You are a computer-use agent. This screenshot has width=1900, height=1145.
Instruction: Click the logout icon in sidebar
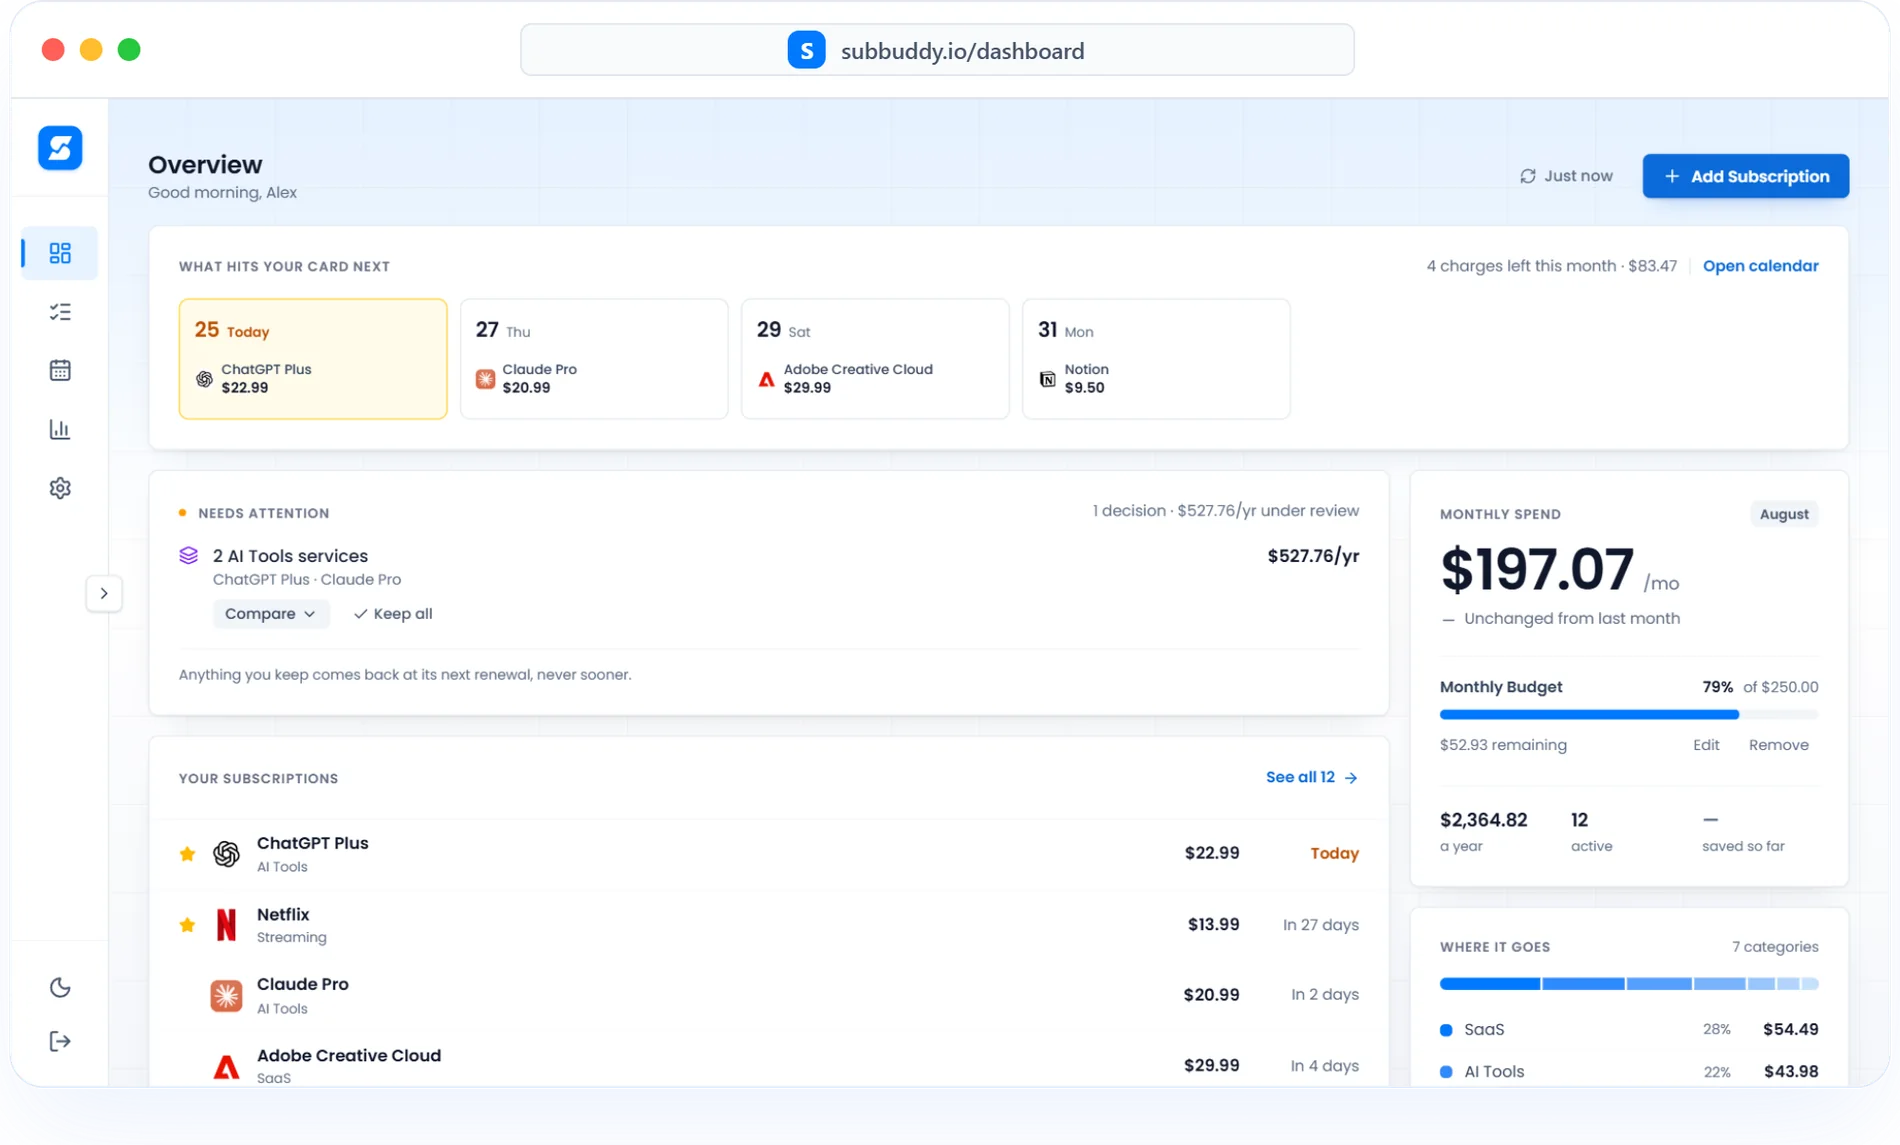click(x=60, y=1041)
